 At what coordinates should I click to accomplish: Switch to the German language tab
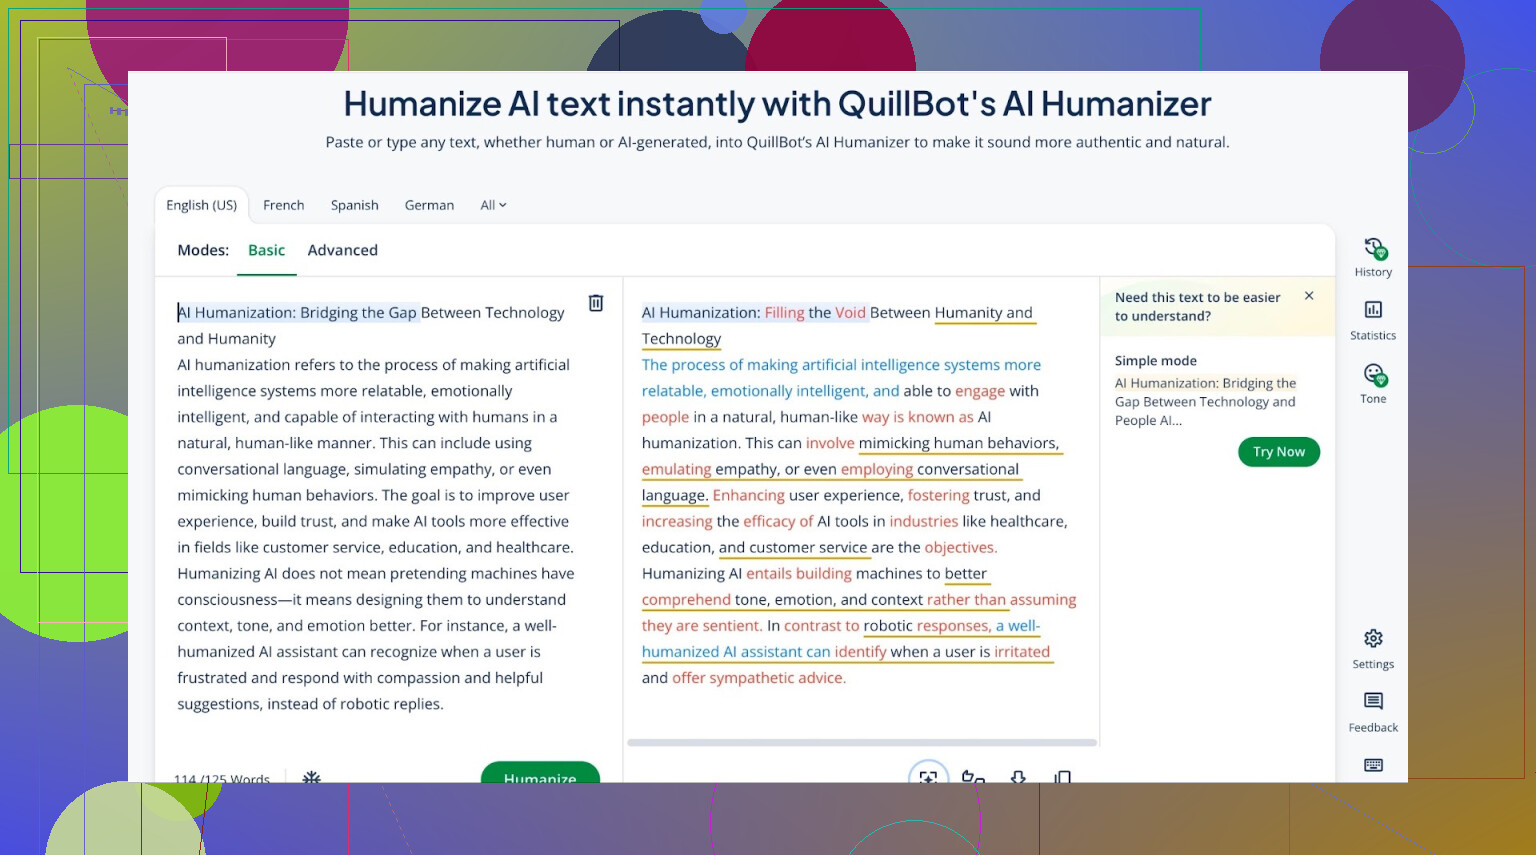click(x=429, y=205)
